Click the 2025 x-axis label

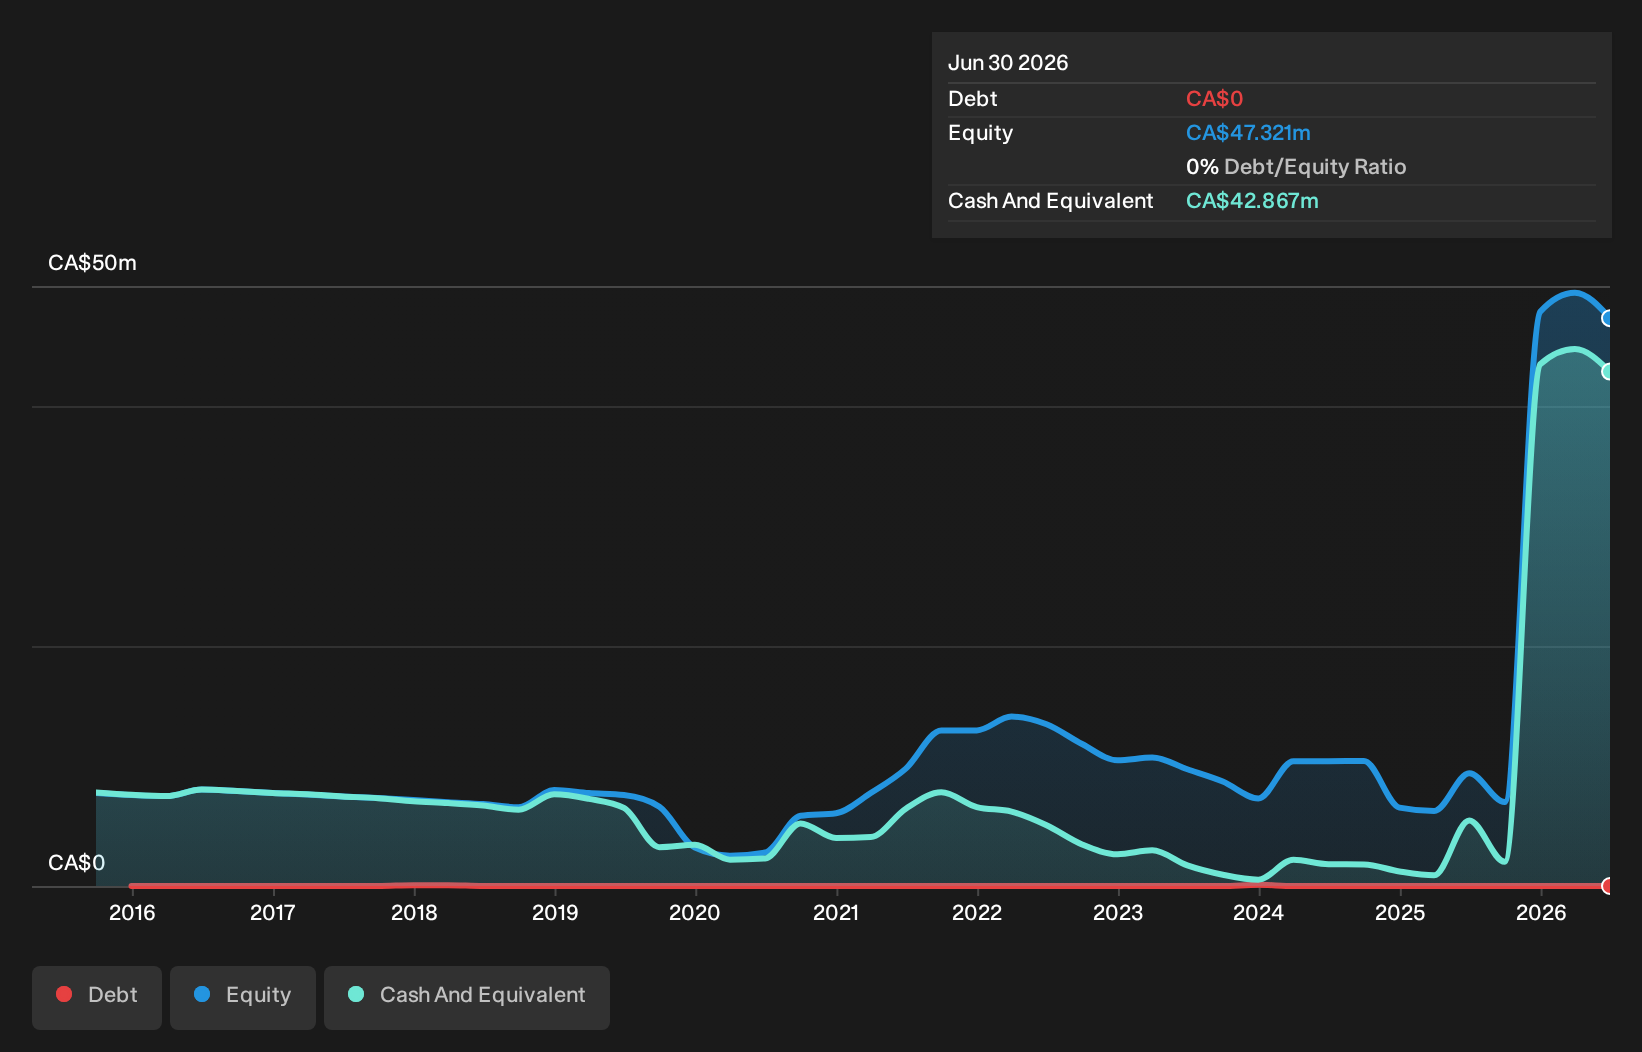pyautogui.click(x=1400, y=912)
